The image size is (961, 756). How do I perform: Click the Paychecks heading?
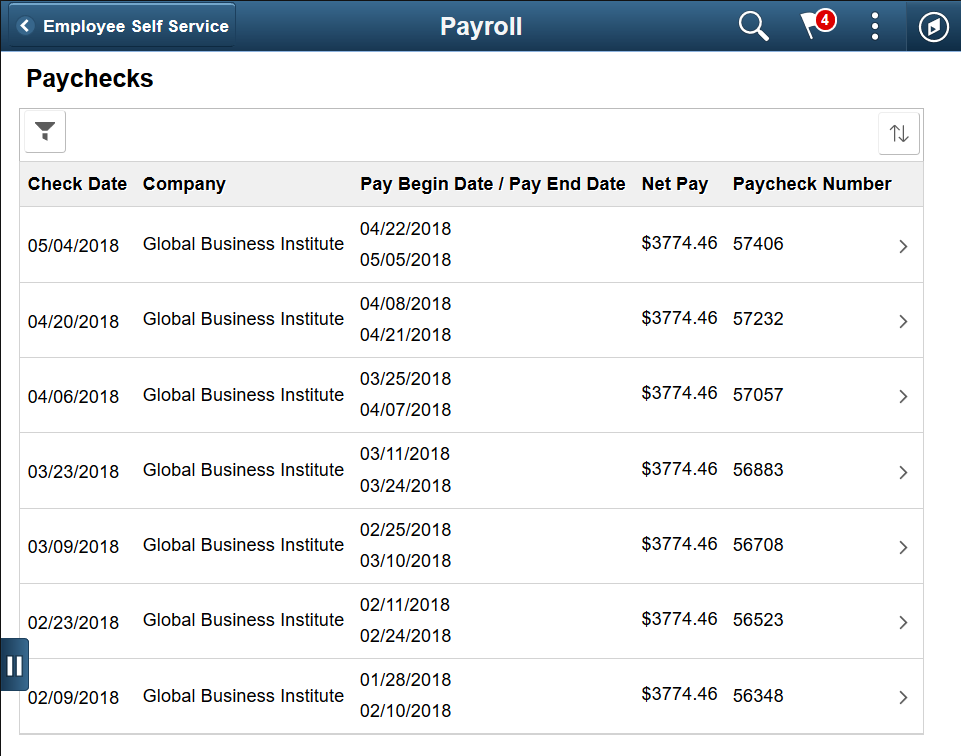pyautogui.click(x=89, y=78)
